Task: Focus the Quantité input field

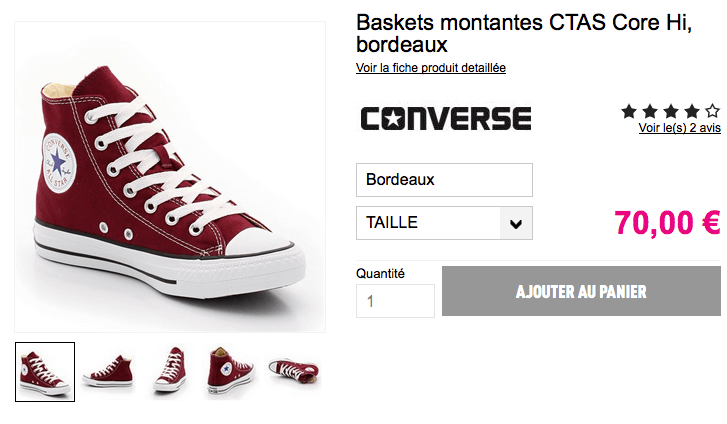Action: (x=395, y=301)
